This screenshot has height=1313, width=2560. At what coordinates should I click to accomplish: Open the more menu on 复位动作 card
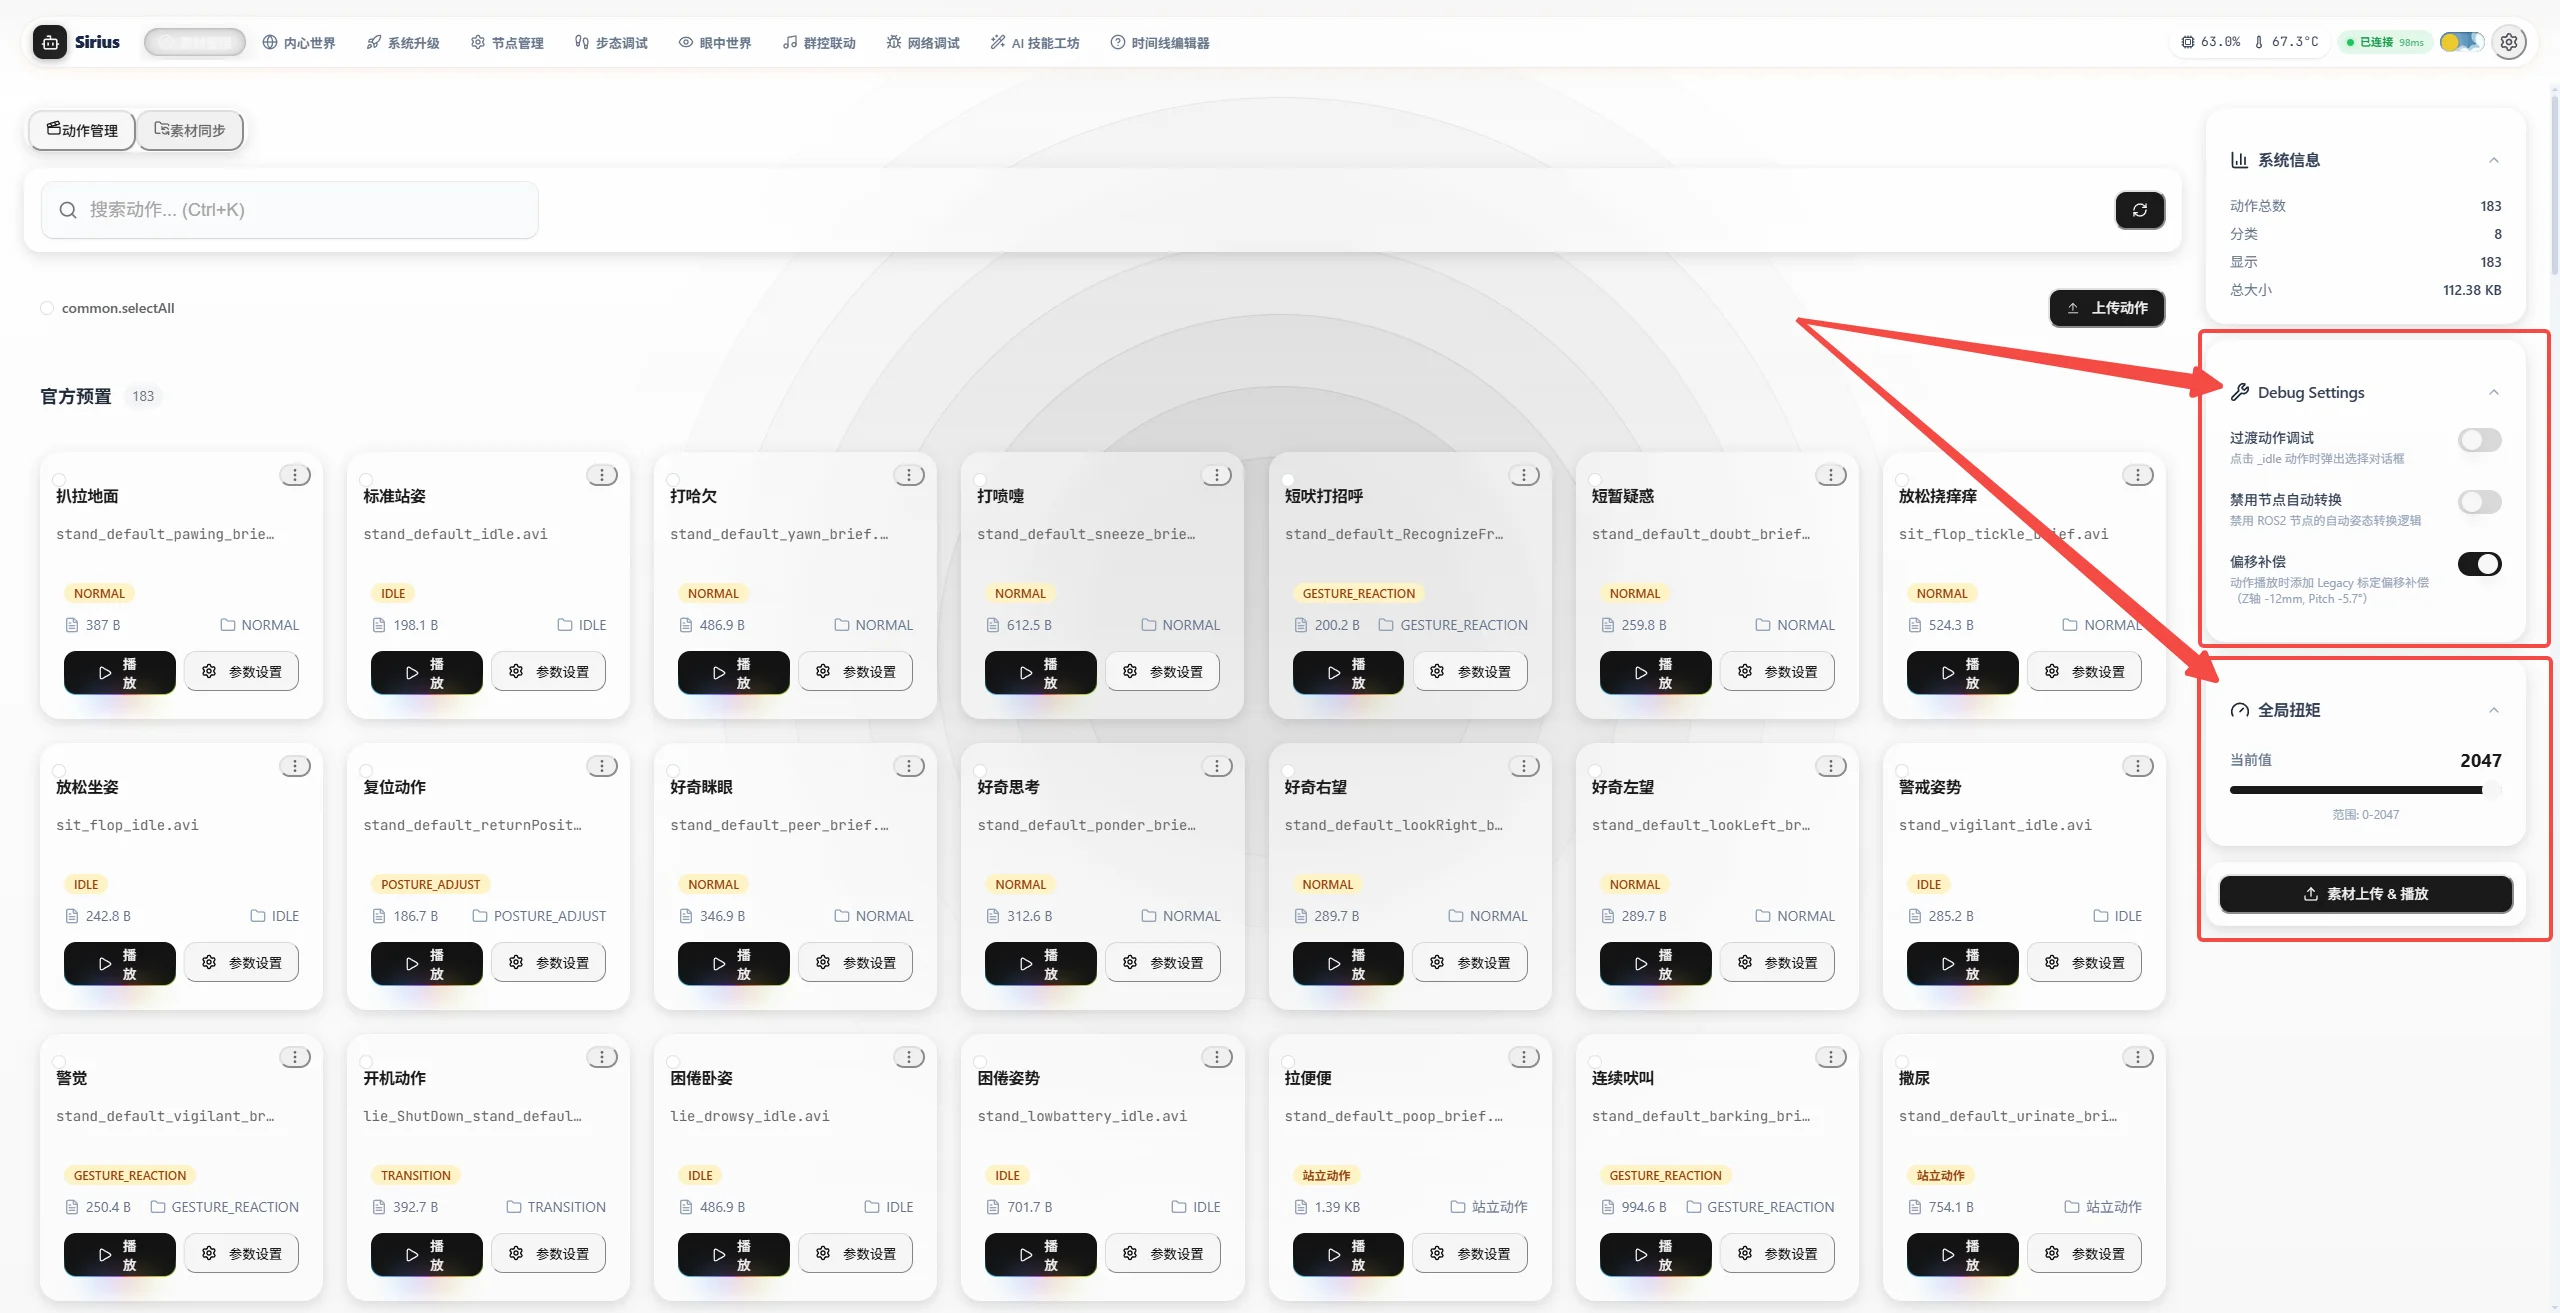[602, 766]
